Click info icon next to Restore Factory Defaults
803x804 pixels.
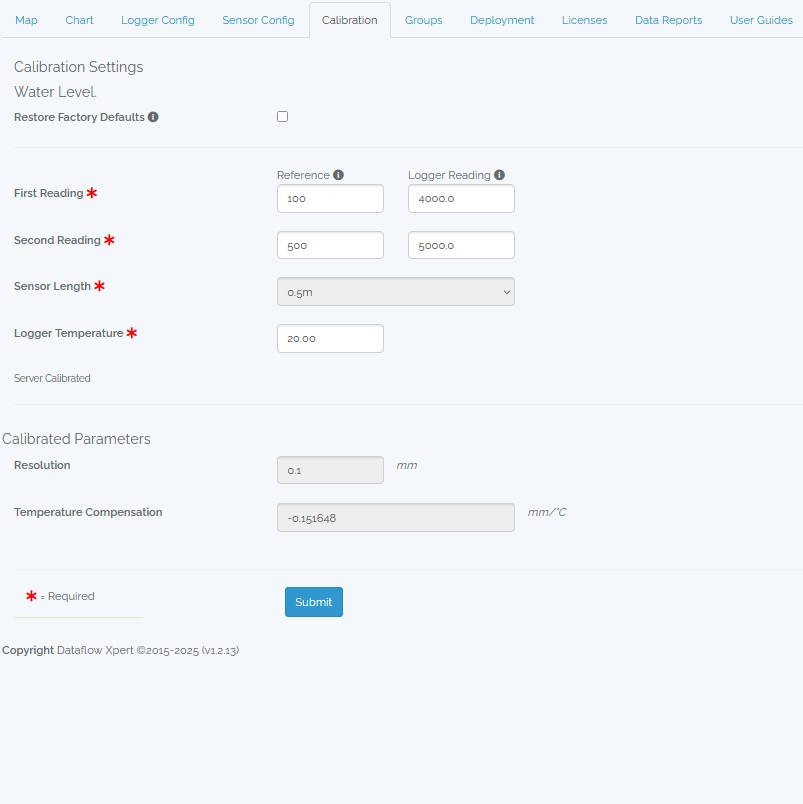tap(153, 117)
